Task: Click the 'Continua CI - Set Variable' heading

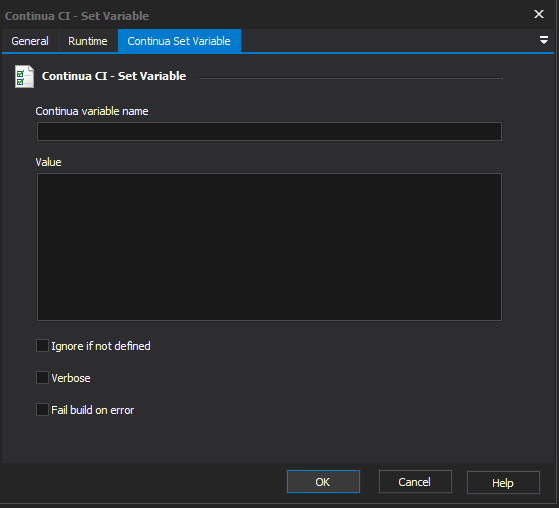Action: (x=114, y=76)
